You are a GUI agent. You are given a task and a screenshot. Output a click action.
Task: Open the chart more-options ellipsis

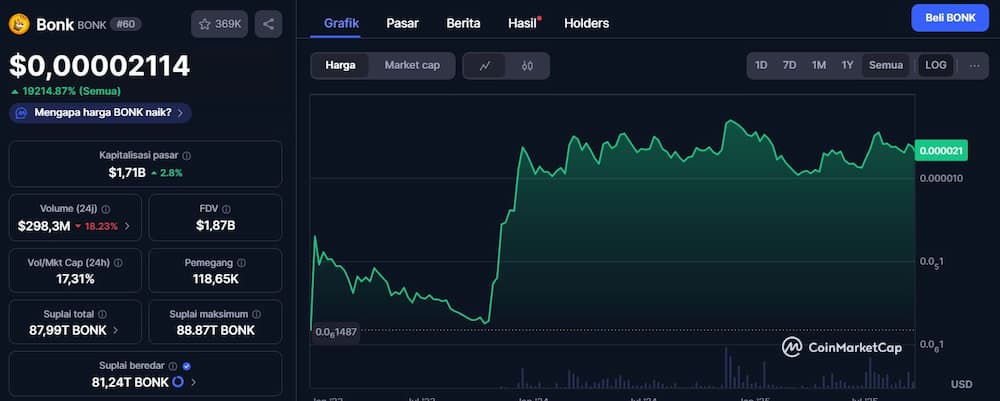coord(974,65)
